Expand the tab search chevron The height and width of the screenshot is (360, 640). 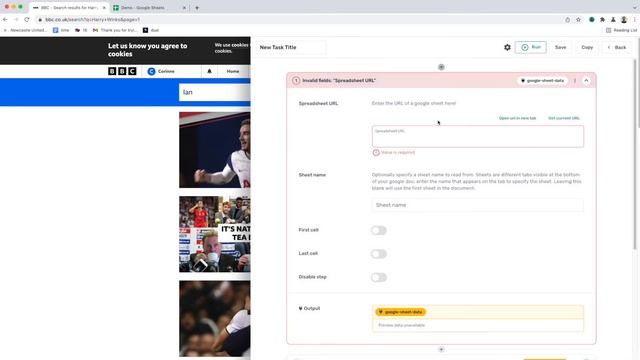(x=634, y=8)
